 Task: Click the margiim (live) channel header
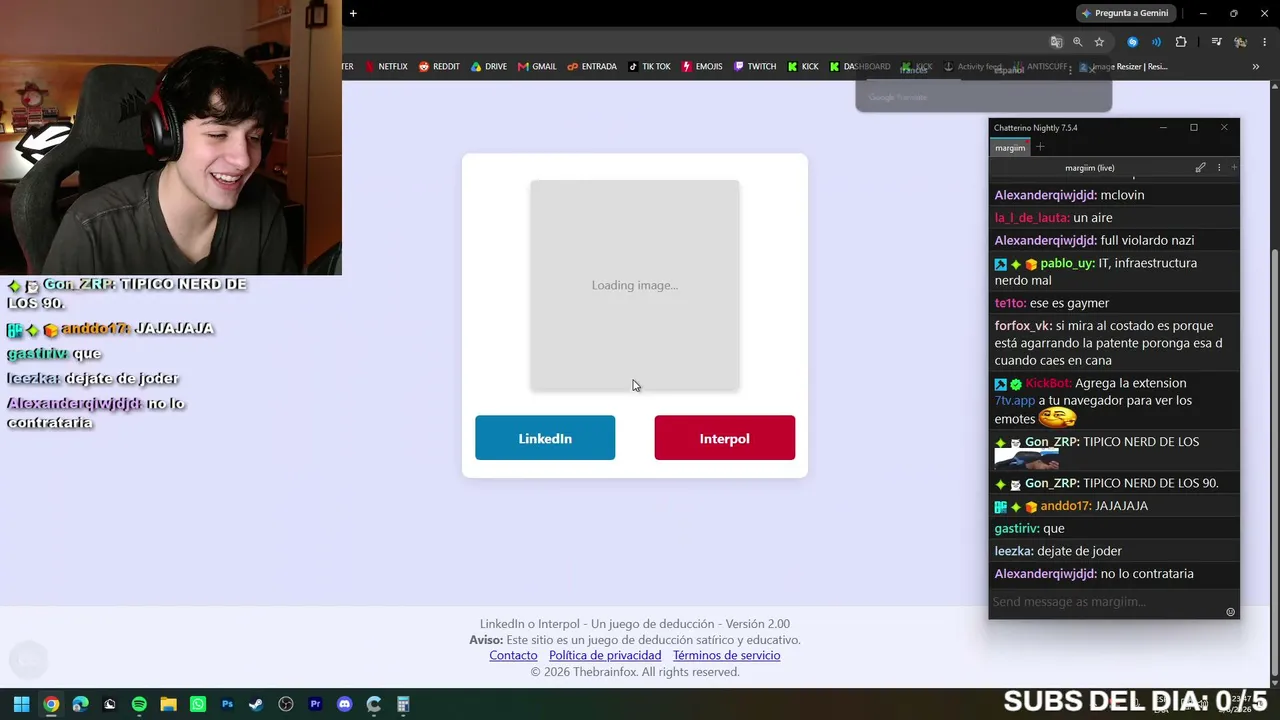[x=1090, y=168]
